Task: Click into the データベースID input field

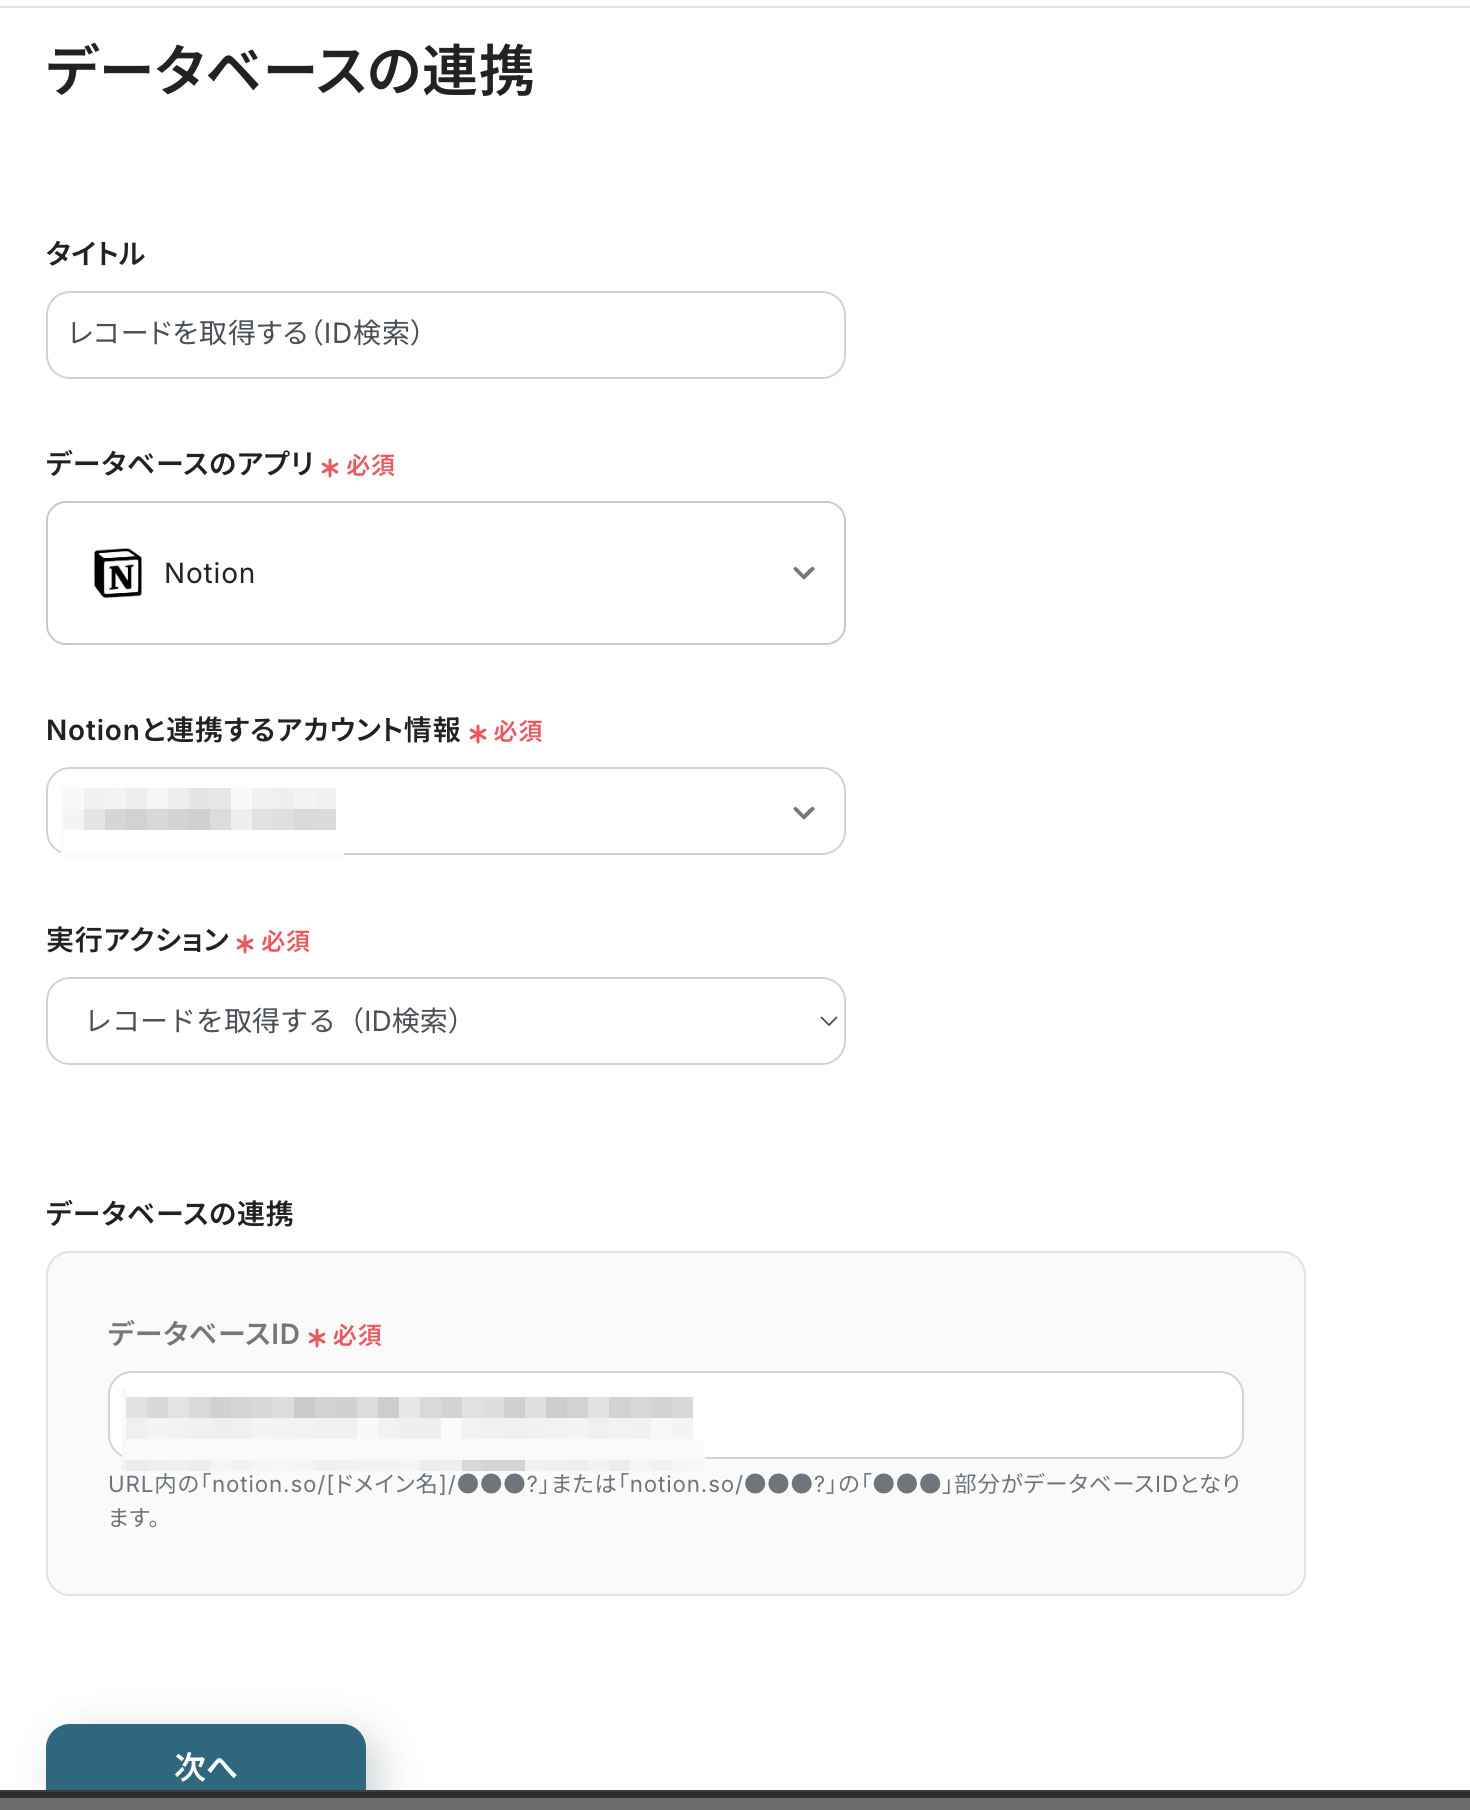Action: tap(676, 1415)
